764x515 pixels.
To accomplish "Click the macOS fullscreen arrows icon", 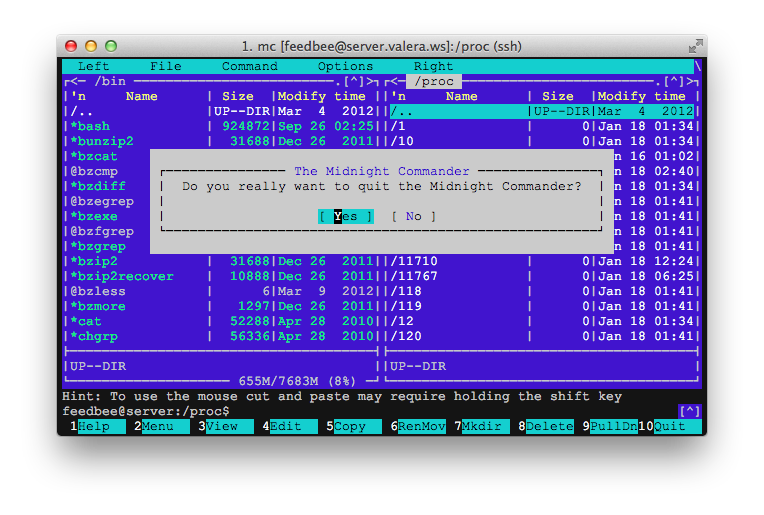I will pos(695,46).
